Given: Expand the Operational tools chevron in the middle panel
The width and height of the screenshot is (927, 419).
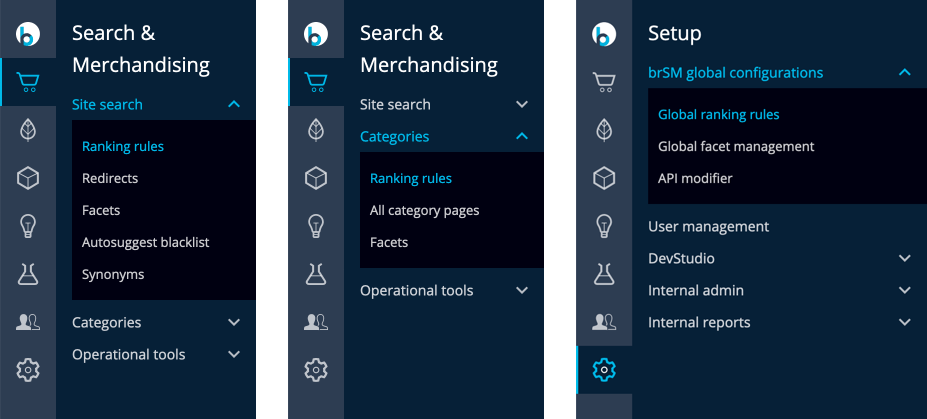Looking at the screenshot, I should 521,291.
